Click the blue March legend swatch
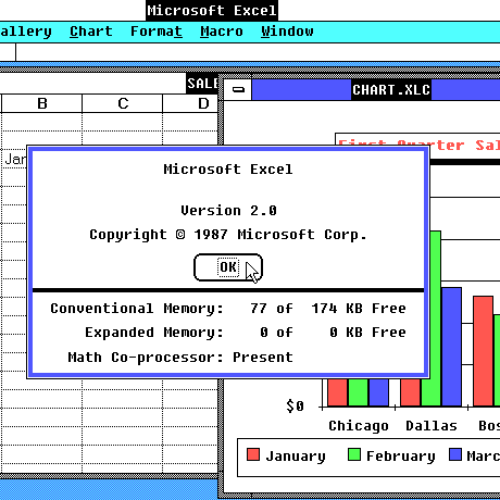Image resolution: width=500 pixels, height=500 pixels. pyautogui.click(x=455, y=455)
